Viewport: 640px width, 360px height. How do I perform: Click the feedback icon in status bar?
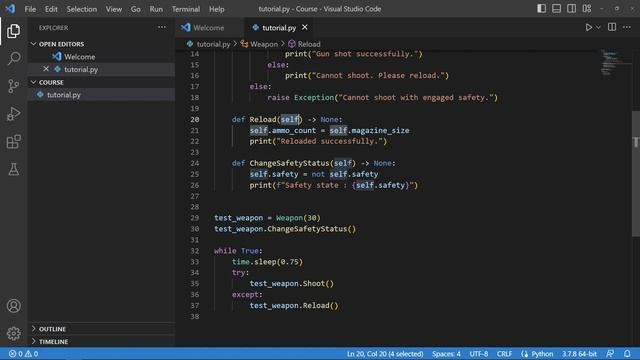[610, 354]
